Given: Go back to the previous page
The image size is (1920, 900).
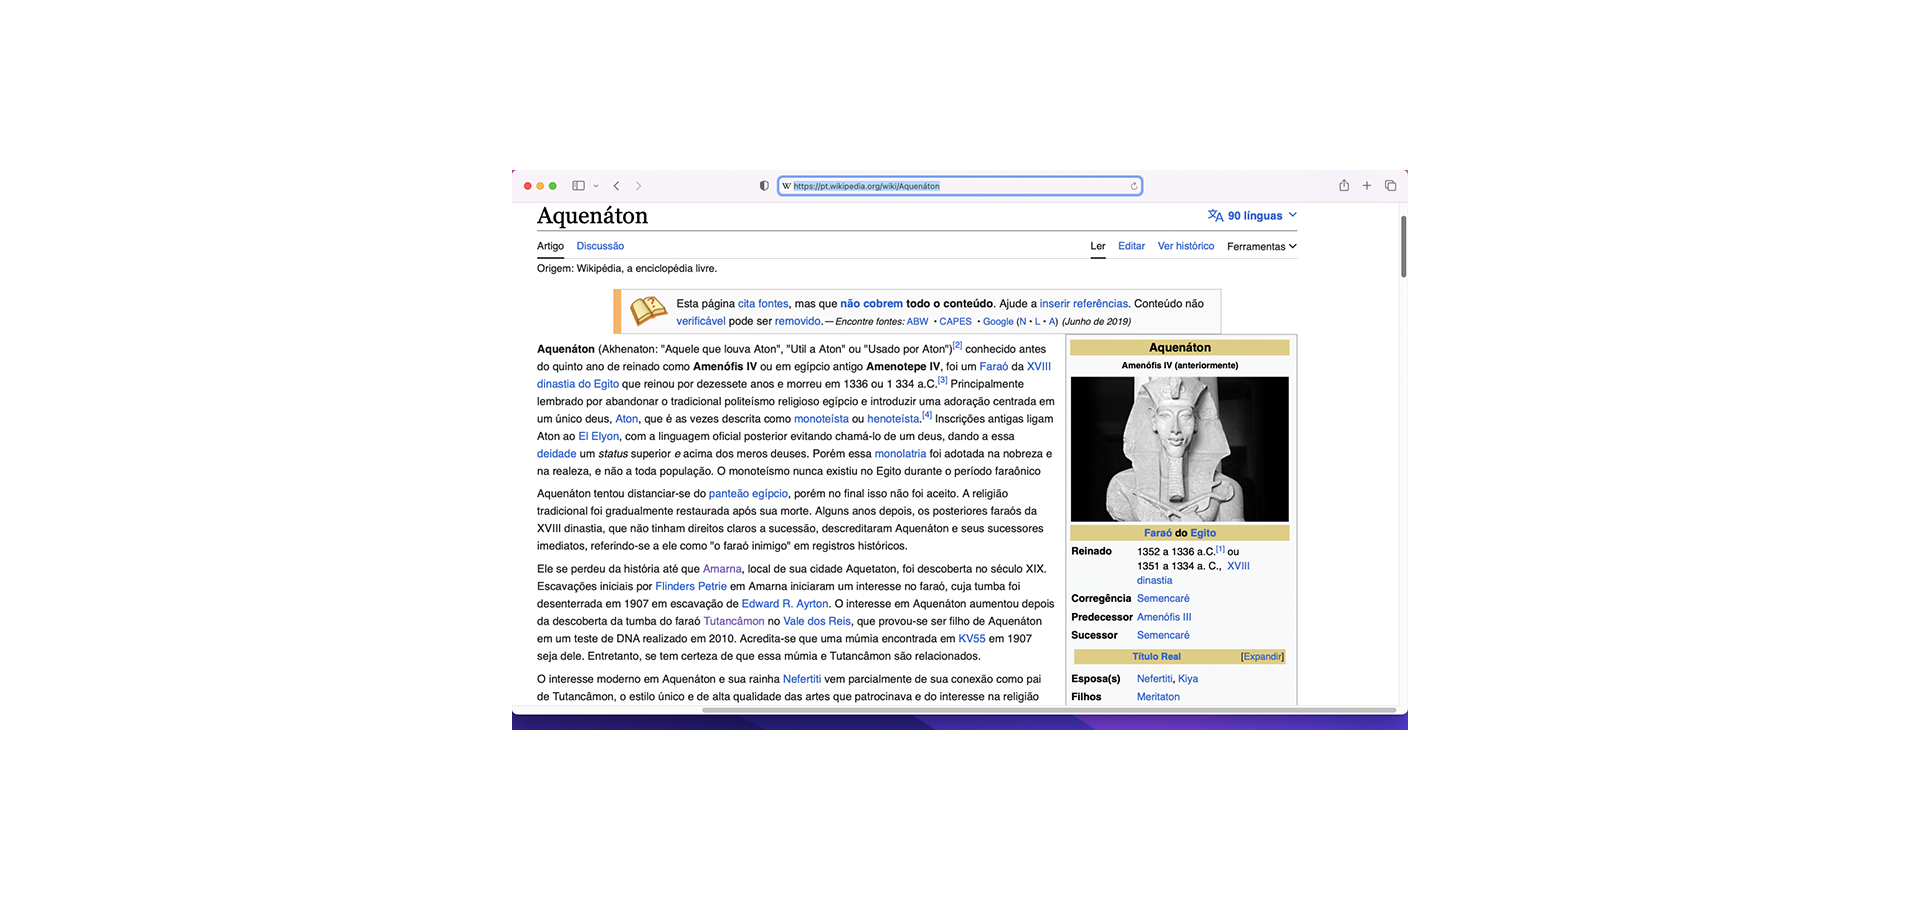Looking at the screenshot, I should (x=617, y=186).
